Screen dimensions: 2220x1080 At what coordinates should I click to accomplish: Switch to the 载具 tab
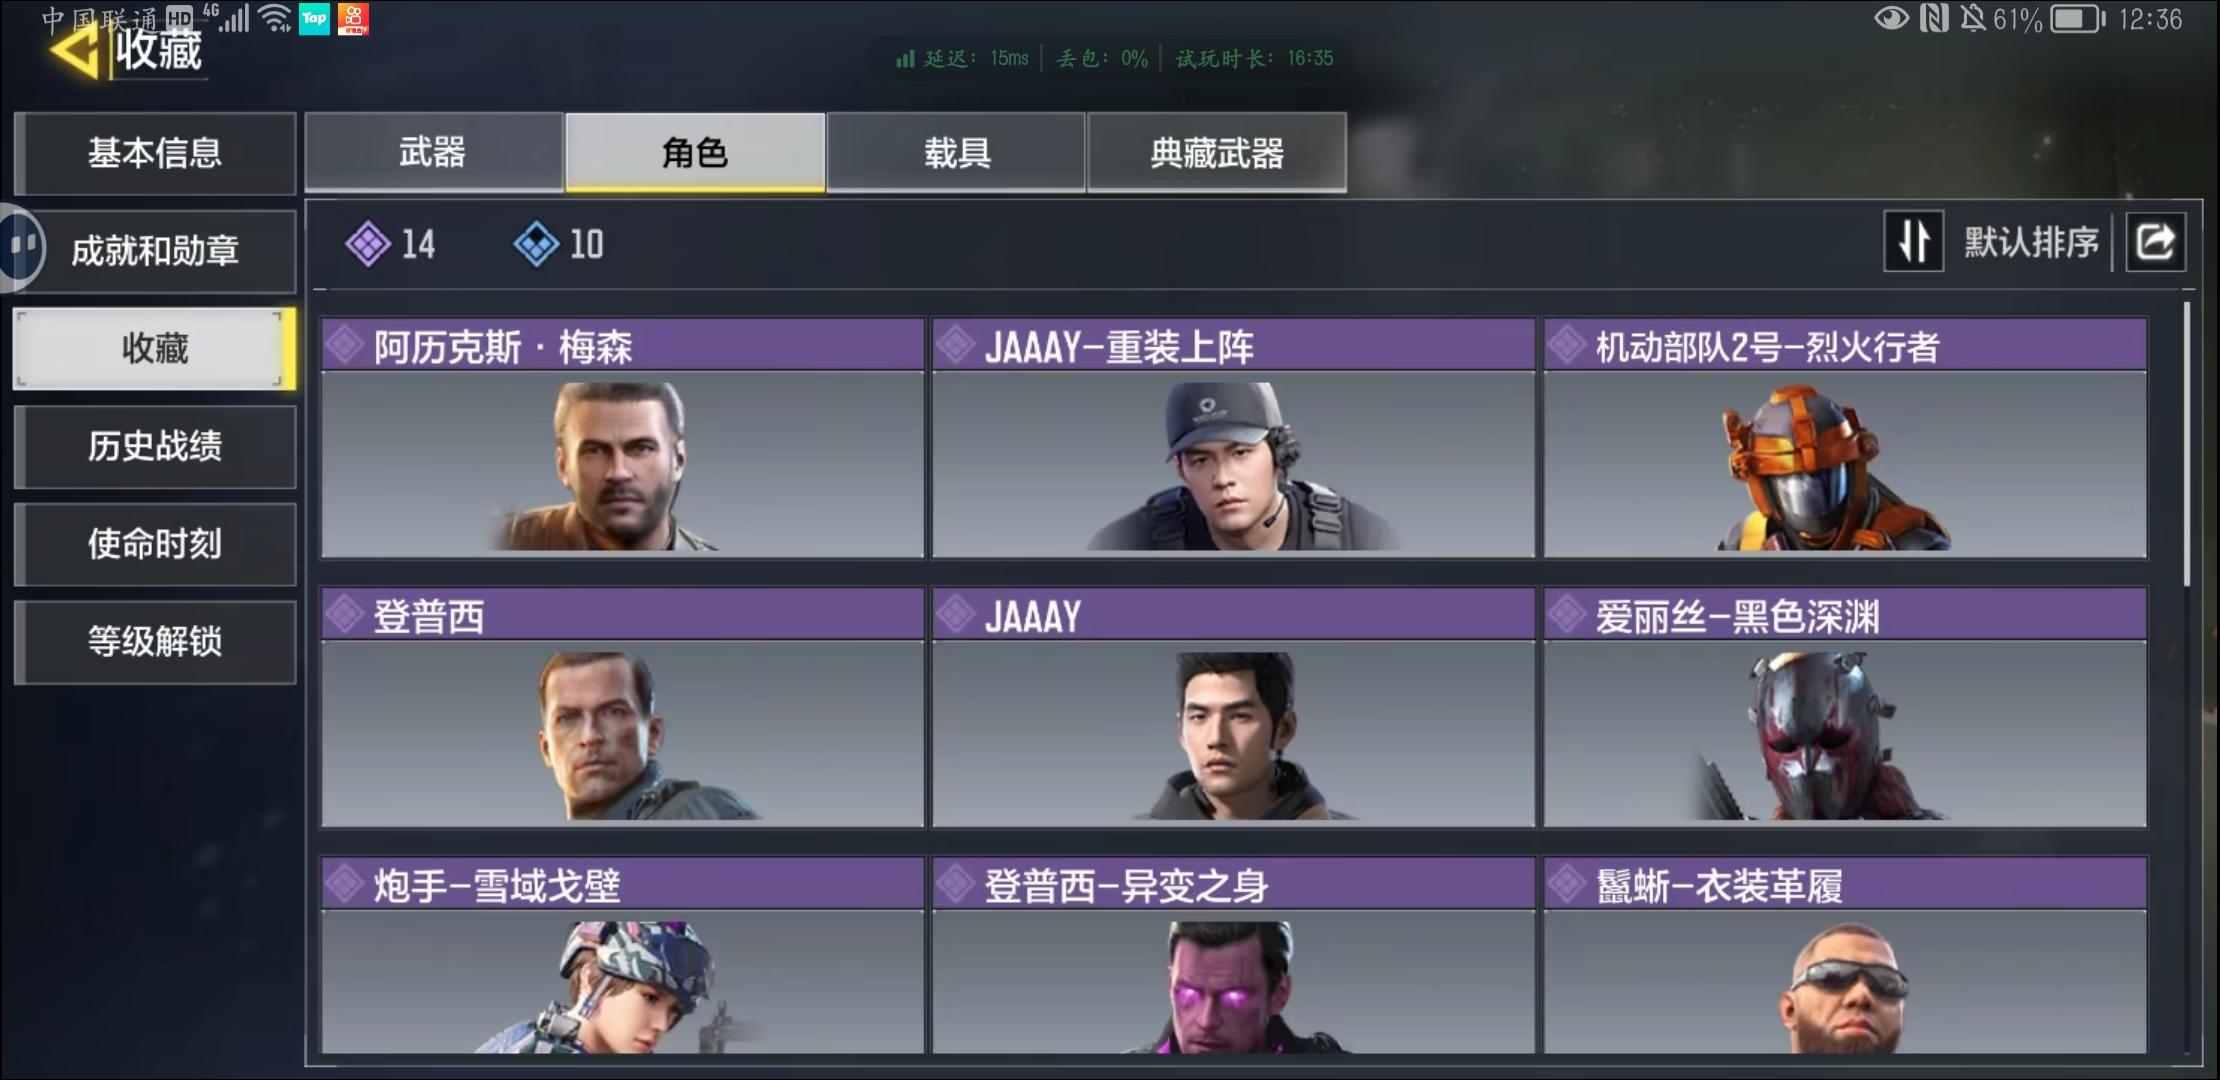click(956, 152)
